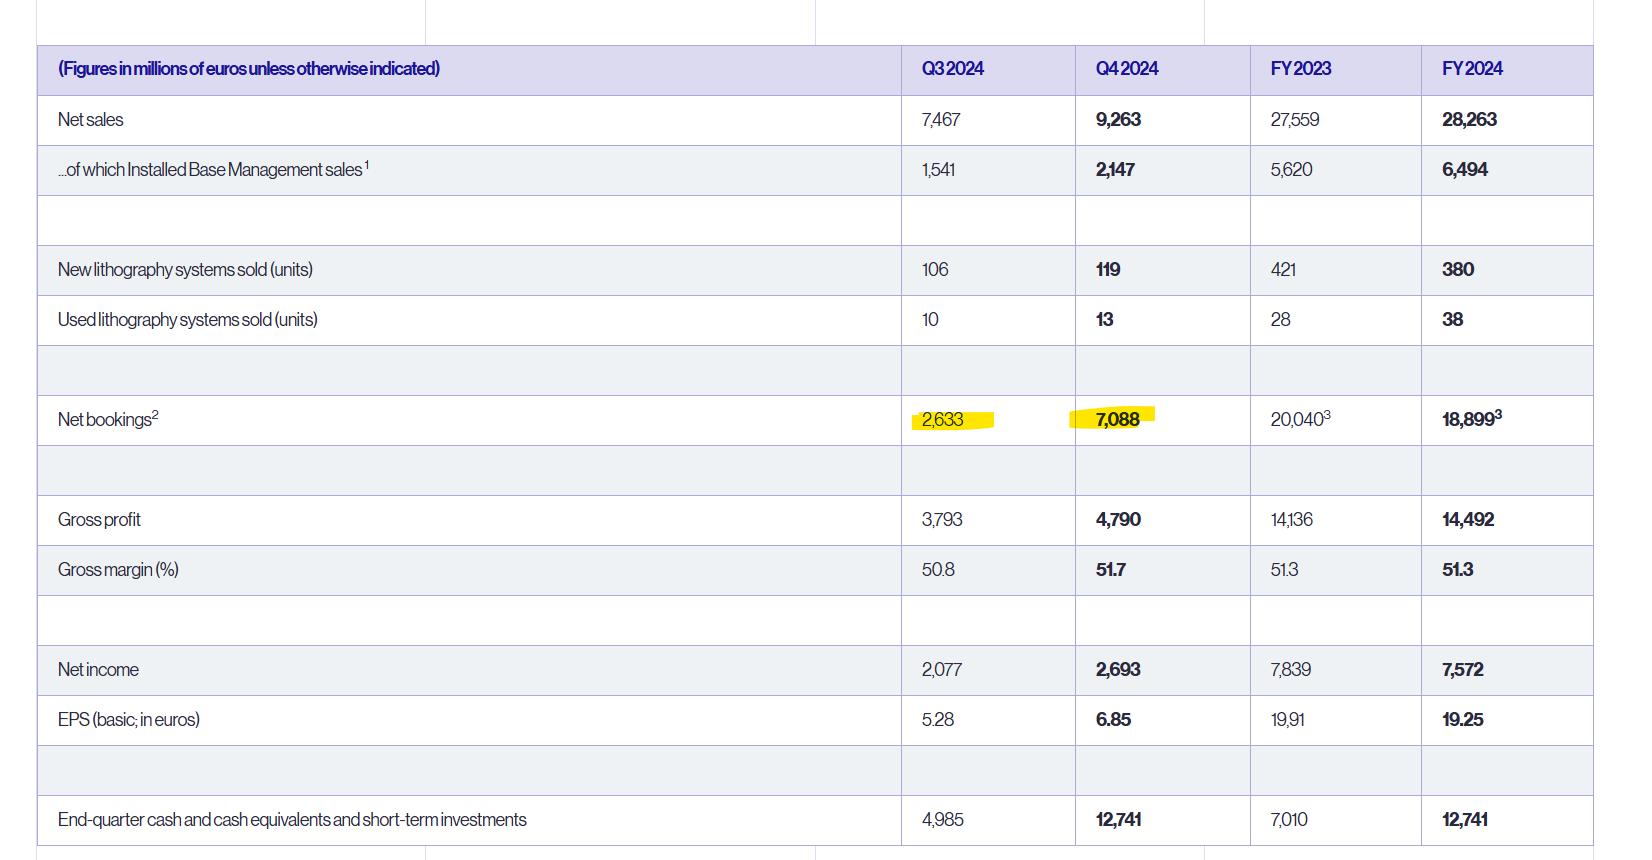Select Used lithography systems sold row label
Screen dimensions: 1652x860
point(187,320)
